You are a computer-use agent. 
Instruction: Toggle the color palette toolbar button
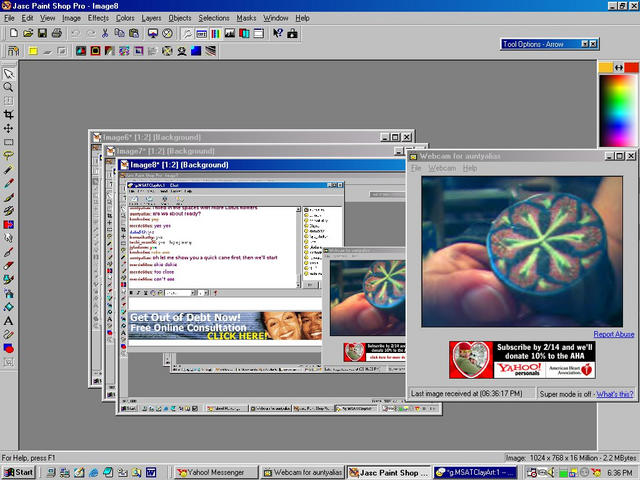coord(216,33)
